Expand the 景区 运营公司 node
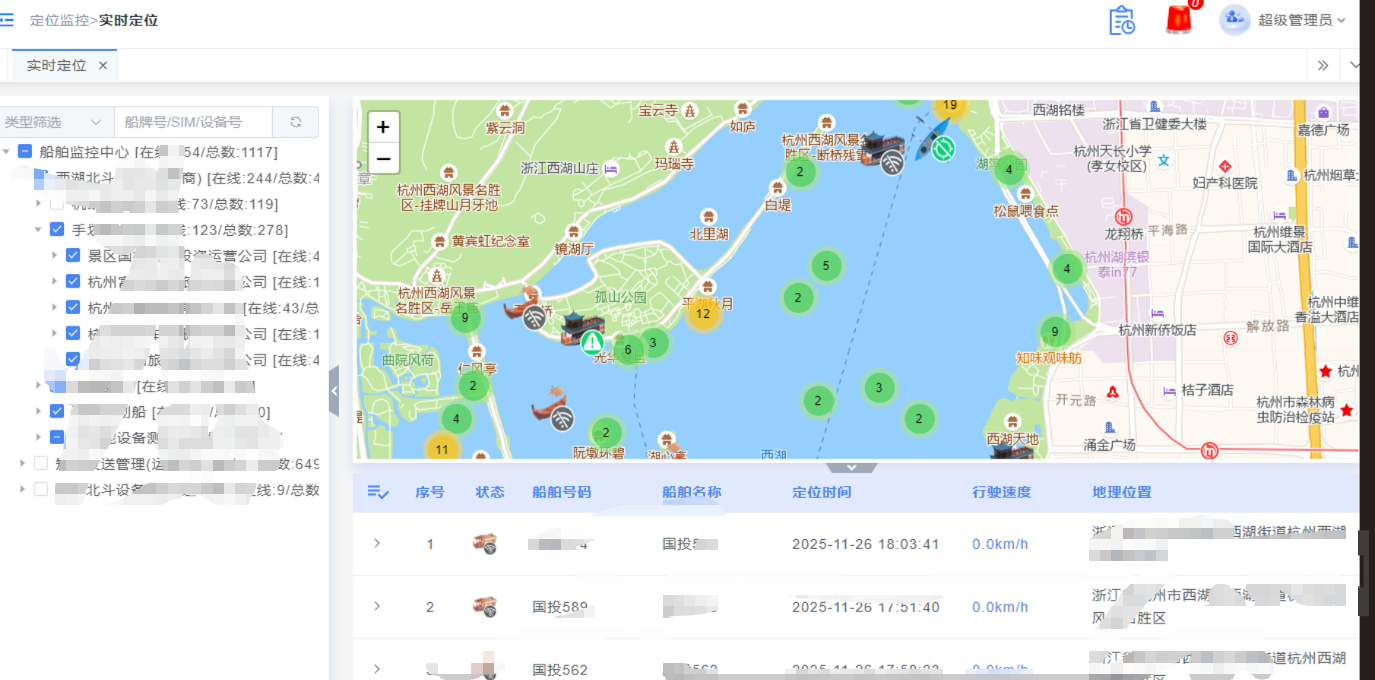Screen dimensions: 1375x680 tap(55, 255)
